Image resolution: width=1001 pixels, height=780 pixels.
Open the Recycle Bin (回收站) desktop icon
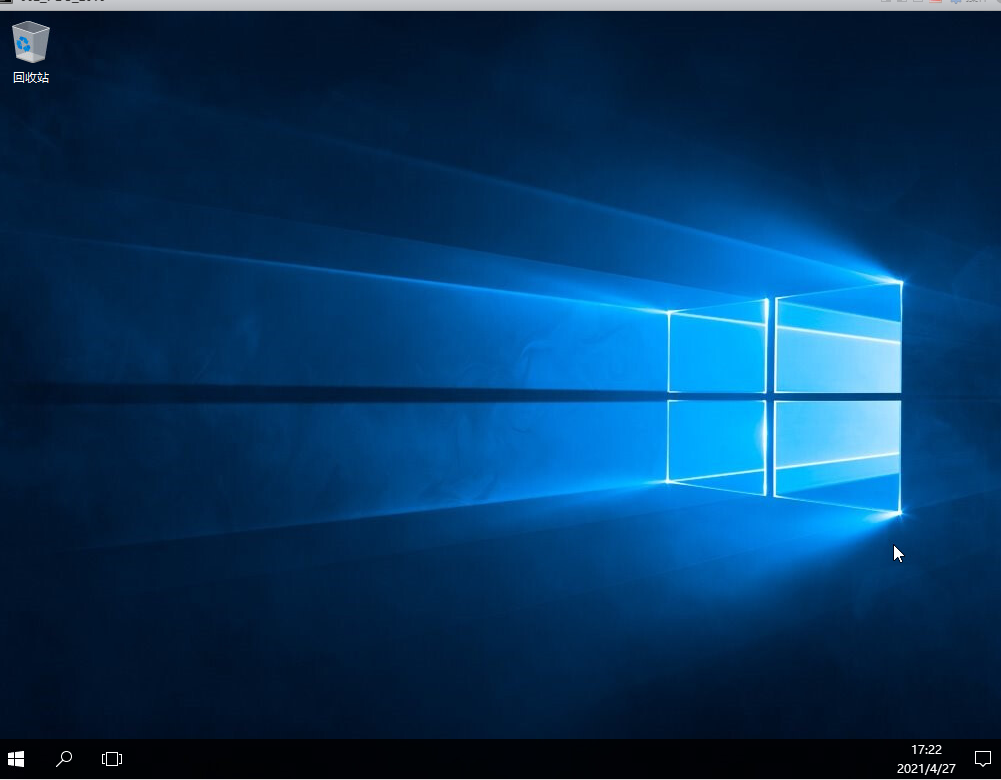click(30, 42)
